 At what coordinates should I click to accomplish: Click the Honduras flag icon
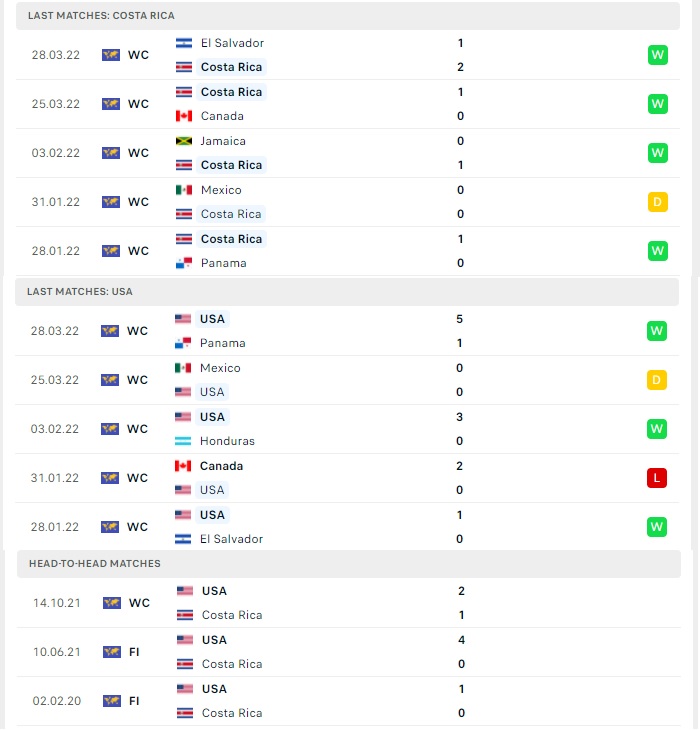coord(183,441)
